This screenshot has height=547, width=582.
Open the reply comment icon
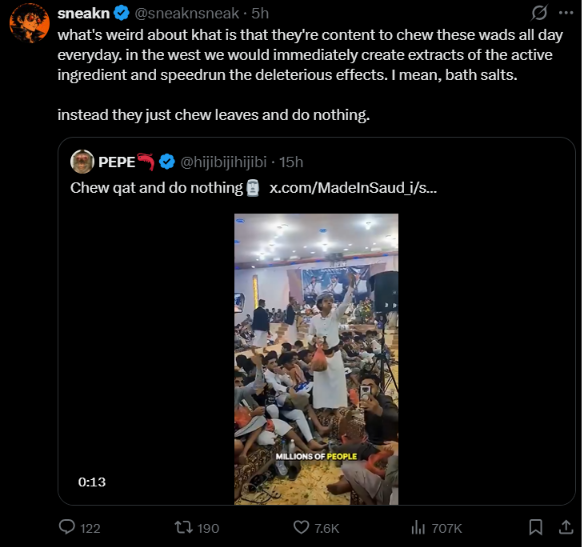pyautogui.click(x=67, y=527)
